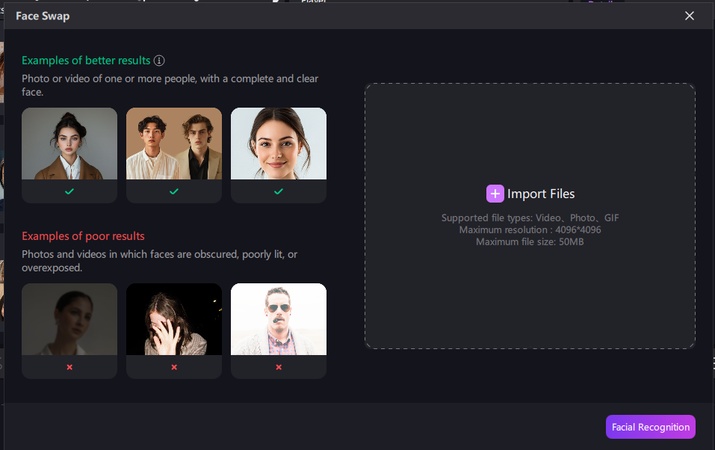Select the woman covering her face thumbnail
Viewport: 715px width, 450px height.
coord(174,319)
